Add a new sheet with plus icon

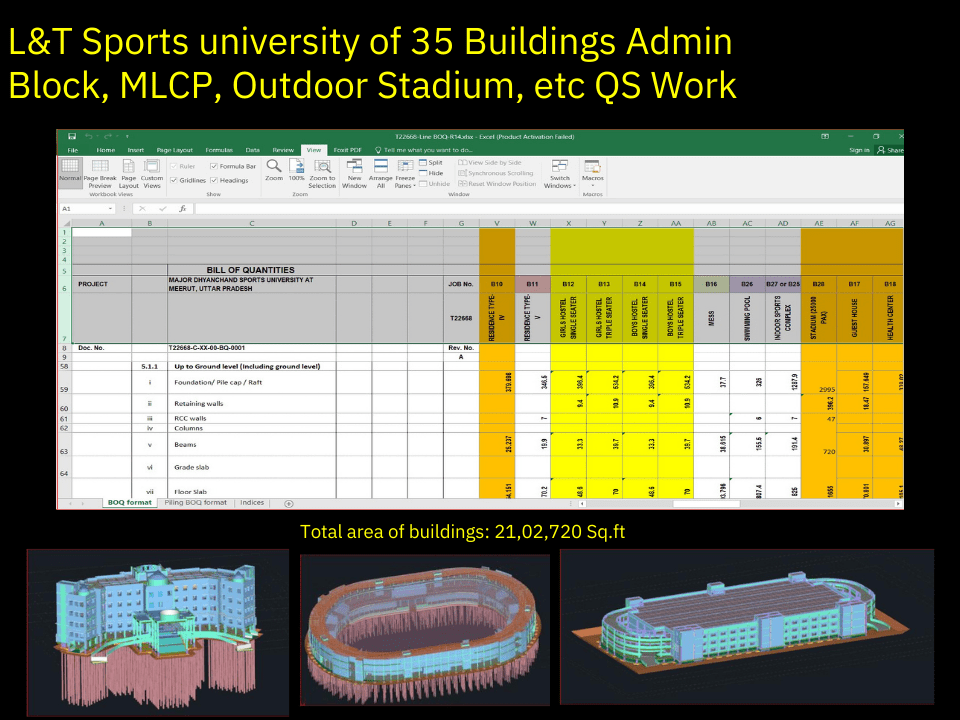click(289, 503)
